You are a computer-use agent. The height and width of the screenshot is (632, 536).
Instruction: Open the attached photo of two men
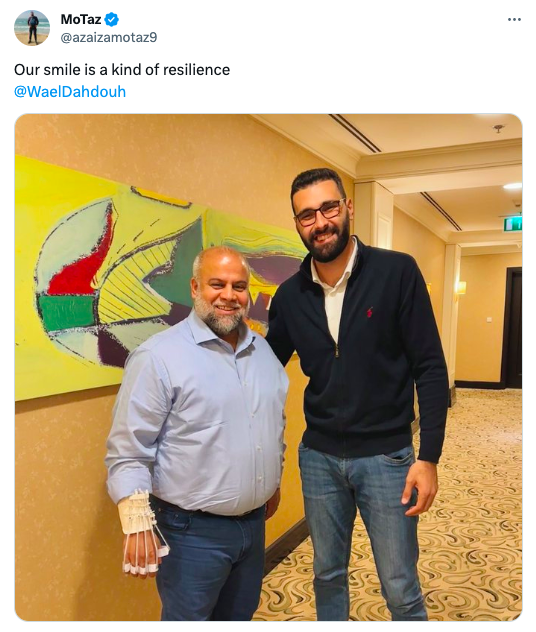click(x=268, y=368)
